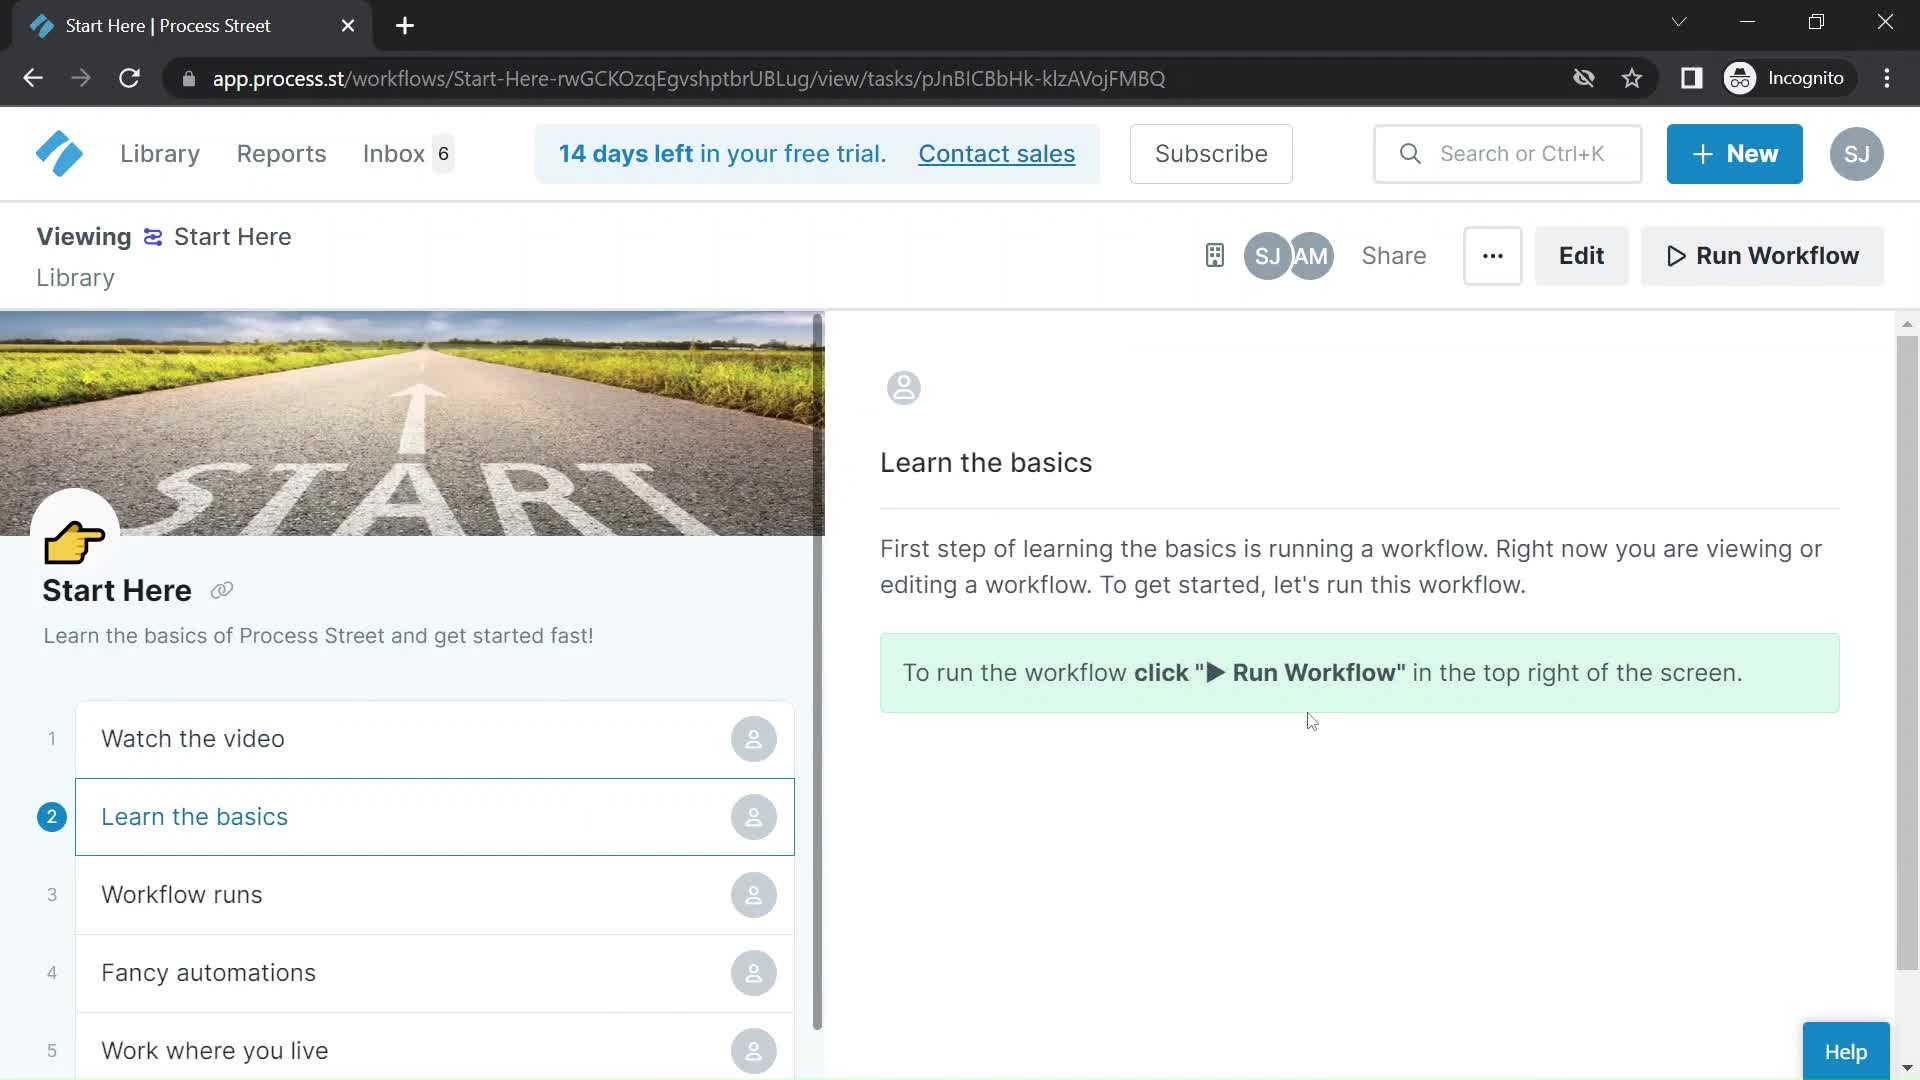Click the search icon
Viewport: 1920px width, 1080px height.
pyautogui.click(x=1411, y=153)
